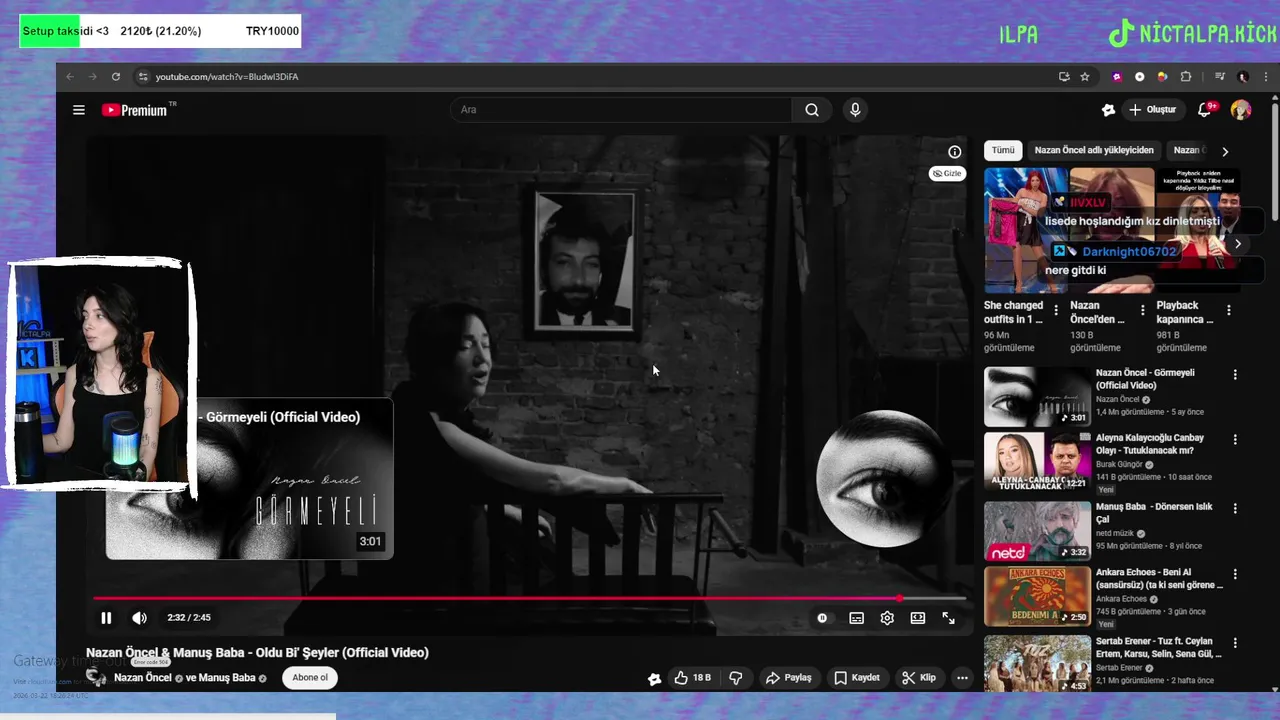Click the video title Oldu Bi' Şeyler
Image resolution: width=1280 pixels, height=720 pixels.
(257, 653)
